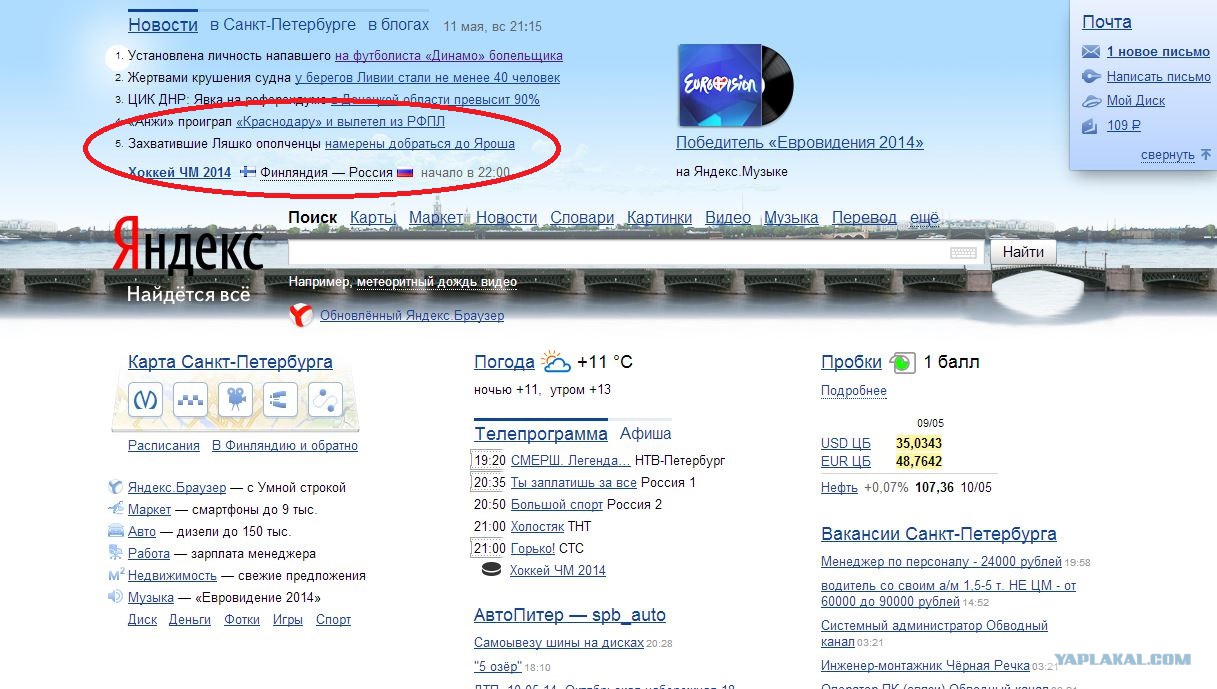Click the flying saucer Disk icon
1217x689 pixels.
1091,101
